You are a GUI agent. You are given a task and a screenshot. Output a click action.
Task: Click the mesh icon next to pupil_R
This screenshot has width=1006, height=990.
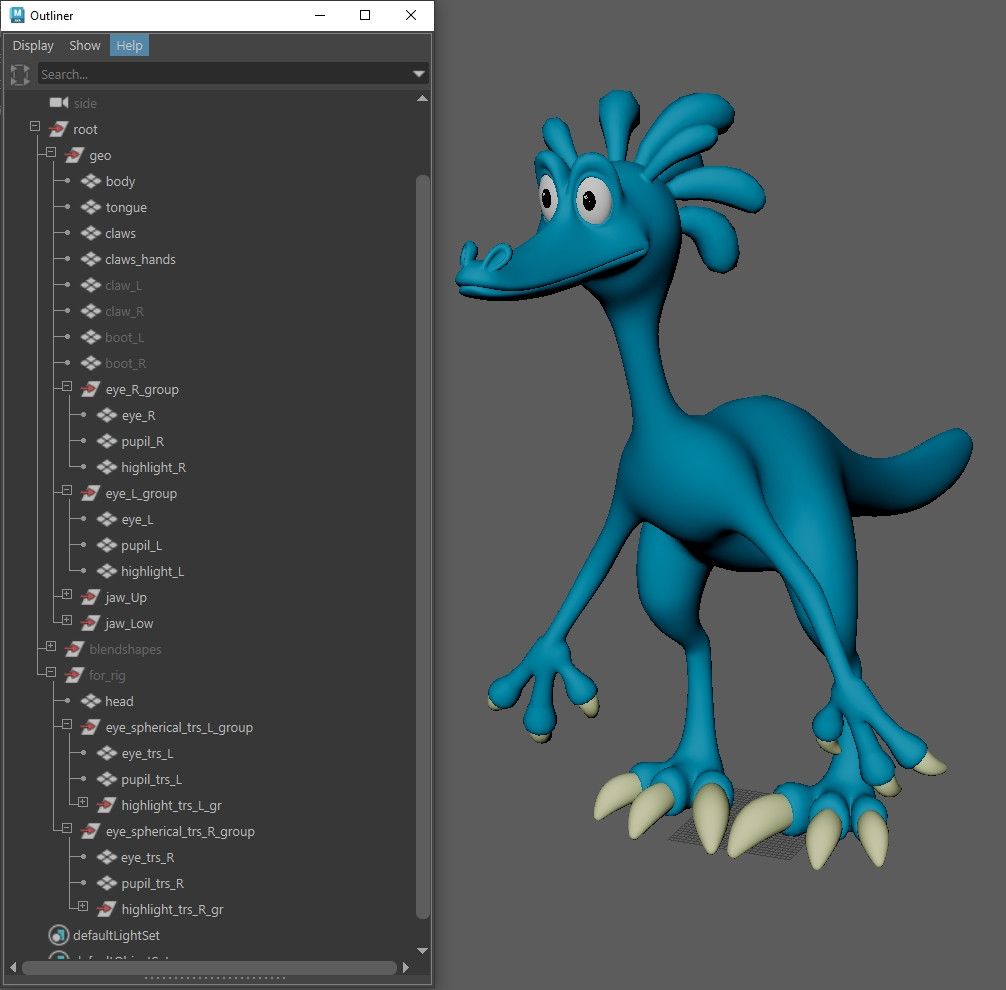[107, 441]
